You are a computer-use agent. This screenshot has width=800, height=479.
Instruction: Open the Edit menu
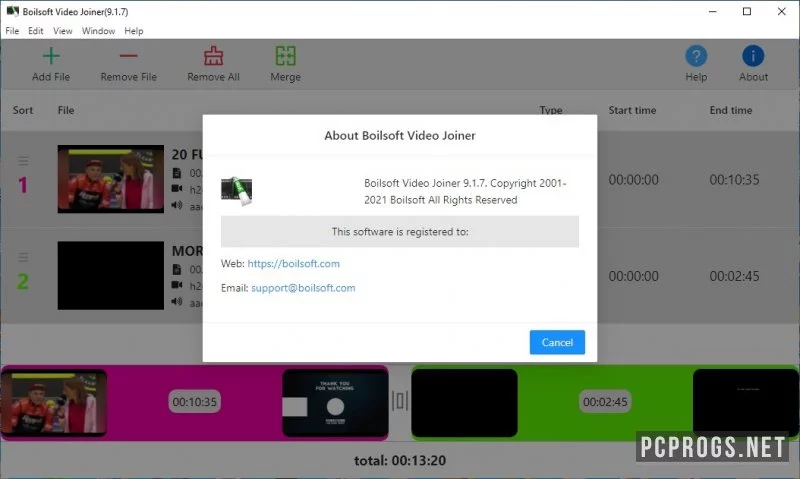tap(36, 31)
